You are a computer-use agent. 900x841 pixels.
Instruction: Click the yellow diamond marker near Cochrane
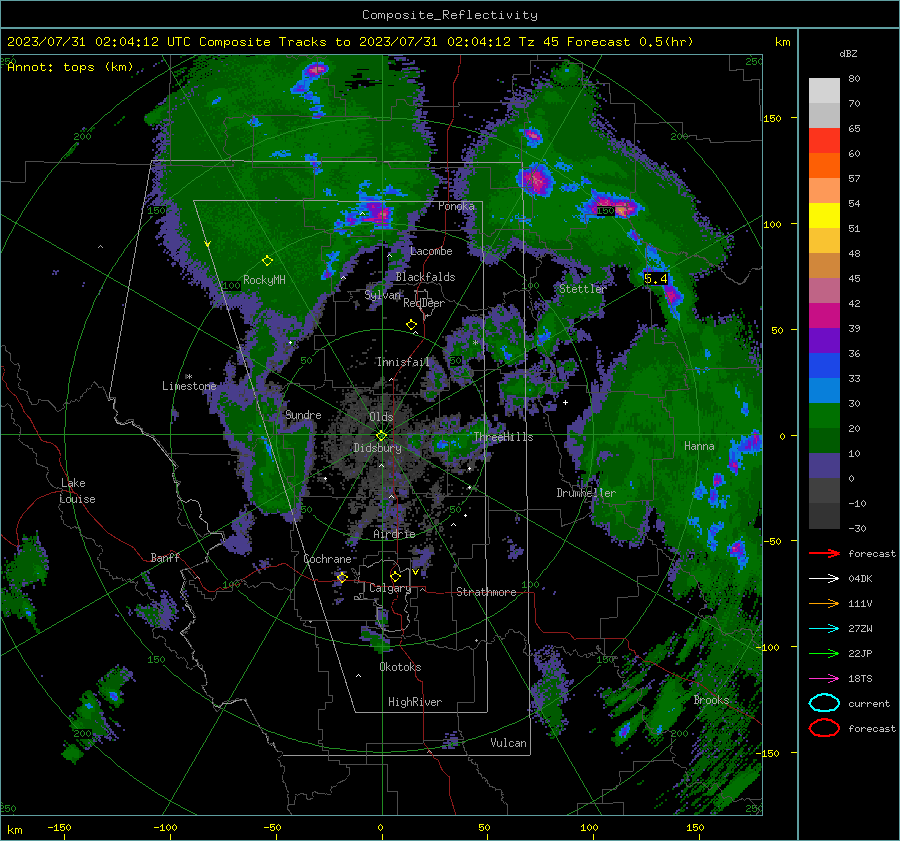tap(342, 577)
